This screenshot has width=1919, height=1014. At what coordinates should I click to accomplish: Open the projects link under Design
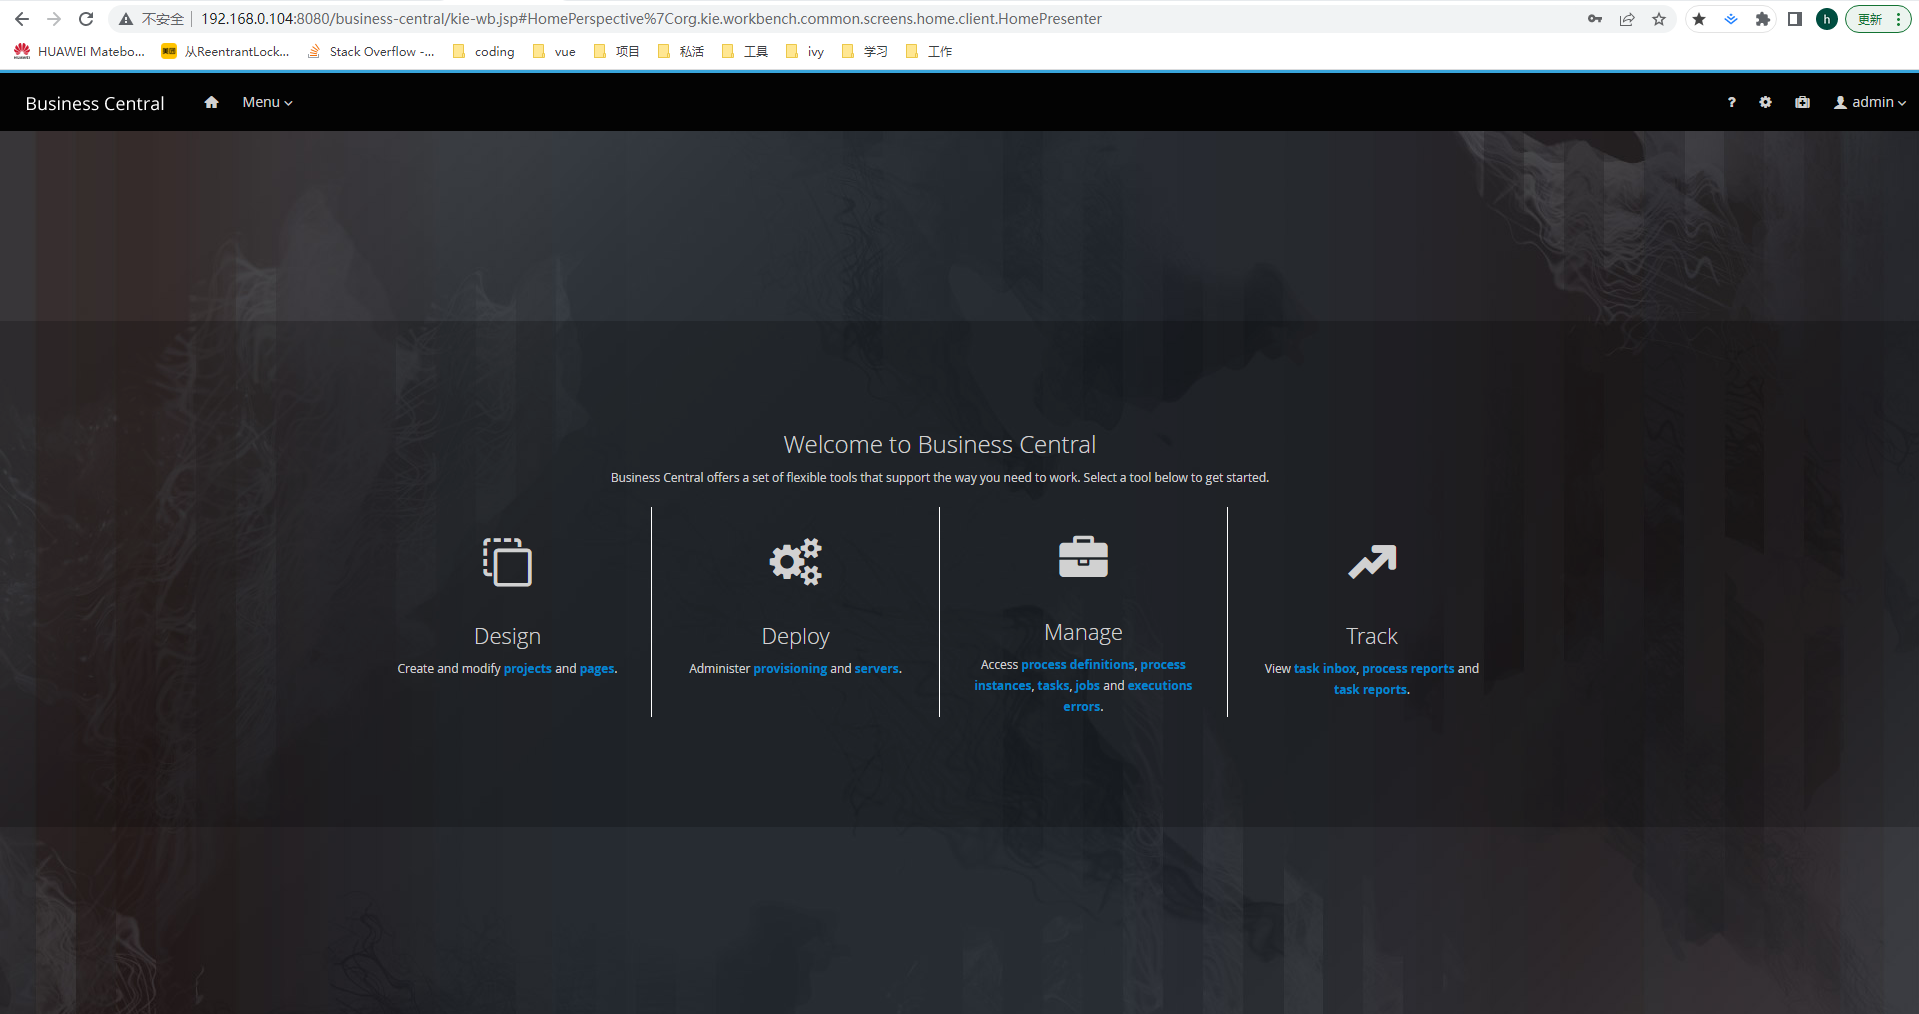[x=527, y=669]
